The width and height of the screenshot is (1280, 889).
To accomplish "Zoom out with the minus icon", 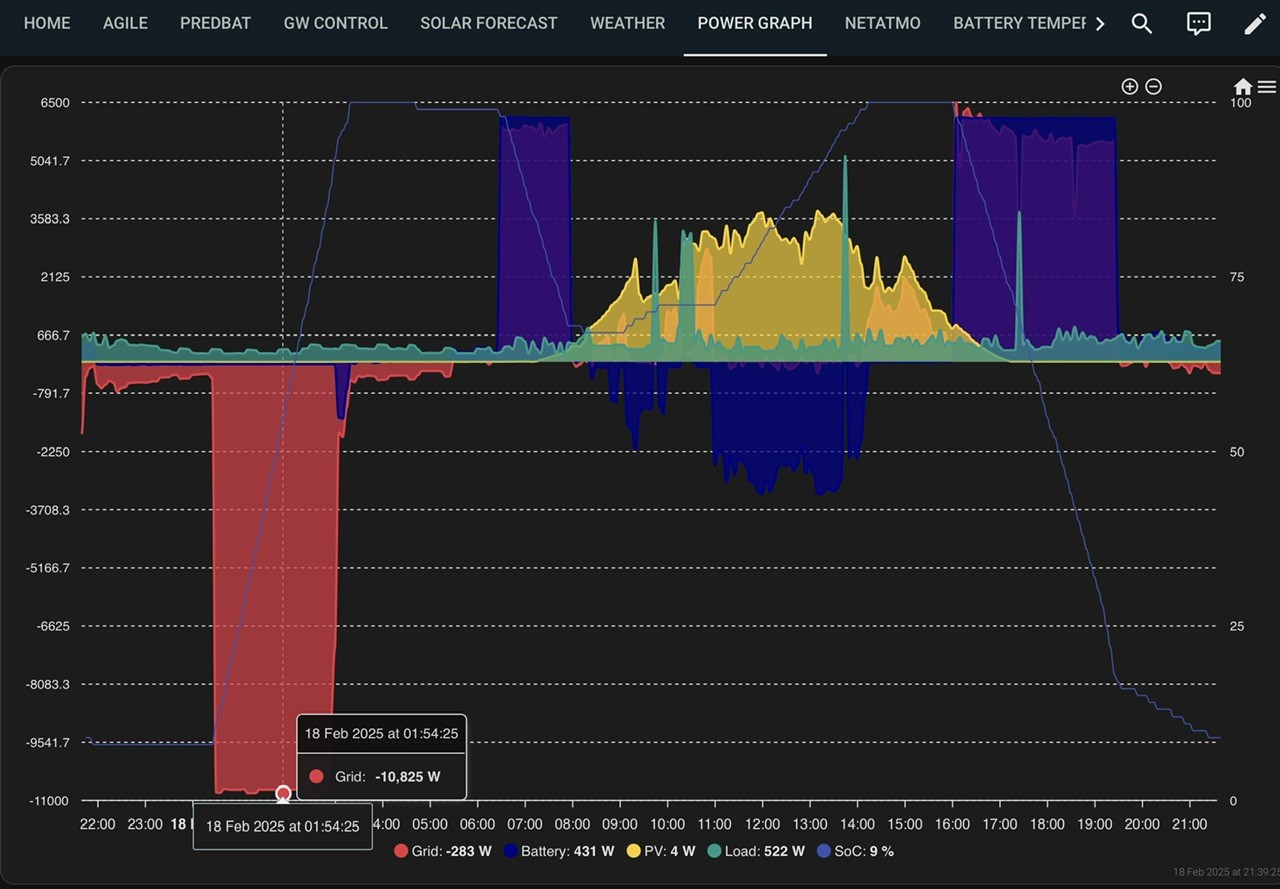I will [x=1153, y=87].
